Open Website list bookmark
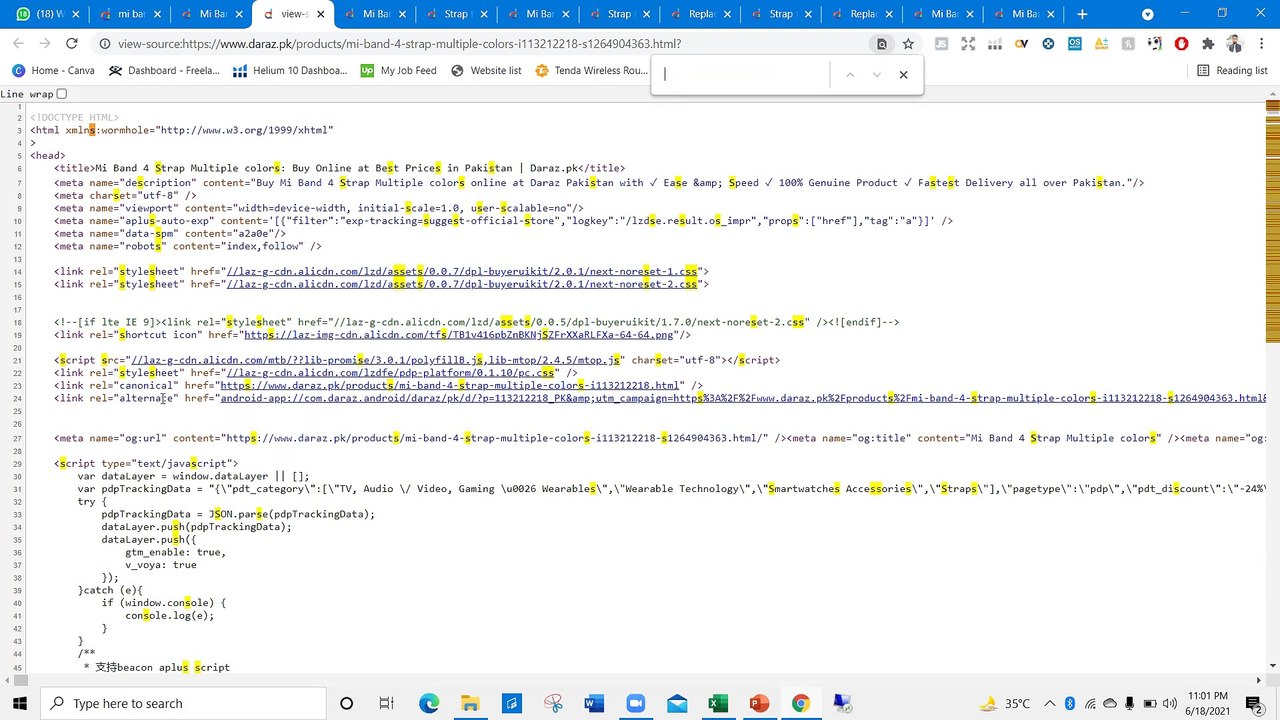 point(486,71)
